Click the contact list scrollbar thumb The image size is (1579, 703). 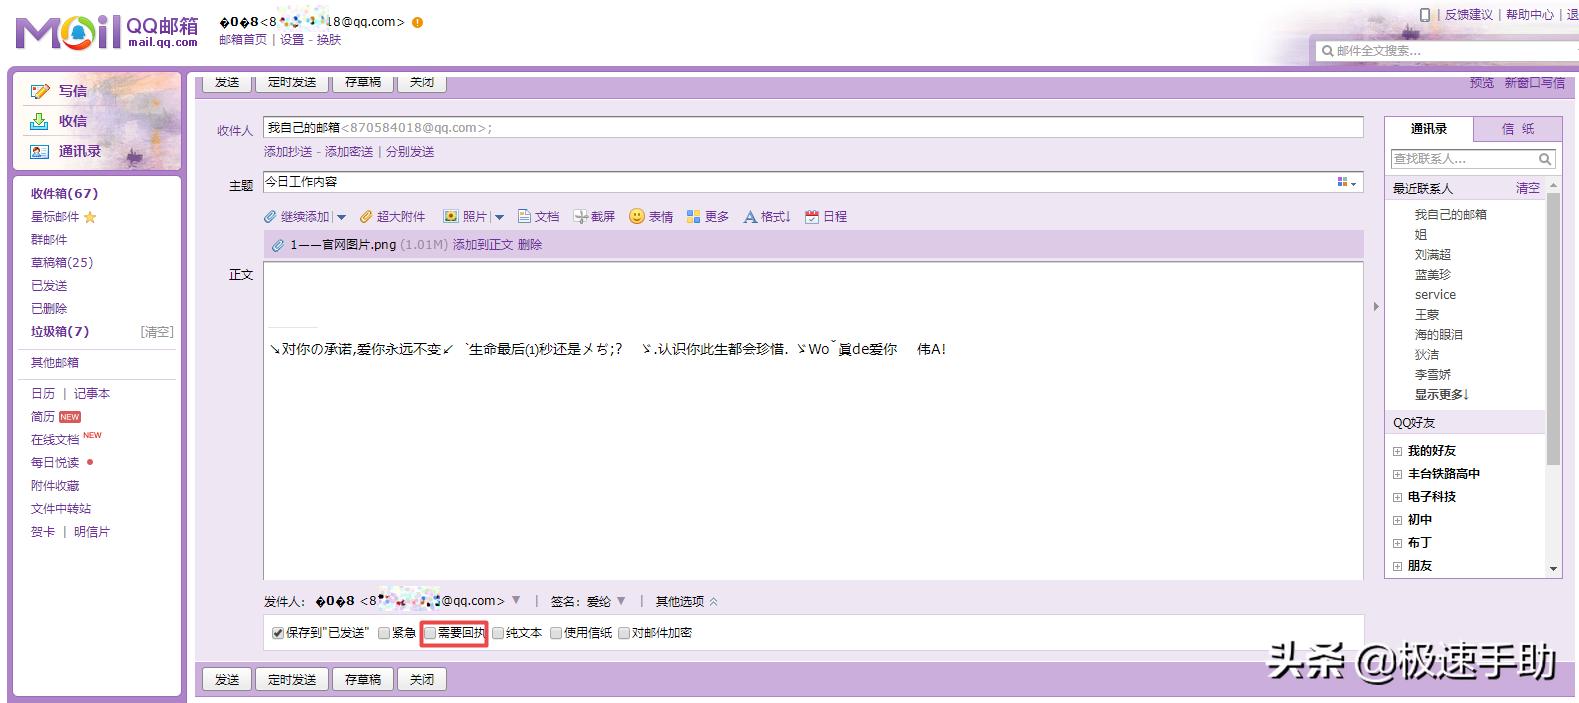[1553, 329]
